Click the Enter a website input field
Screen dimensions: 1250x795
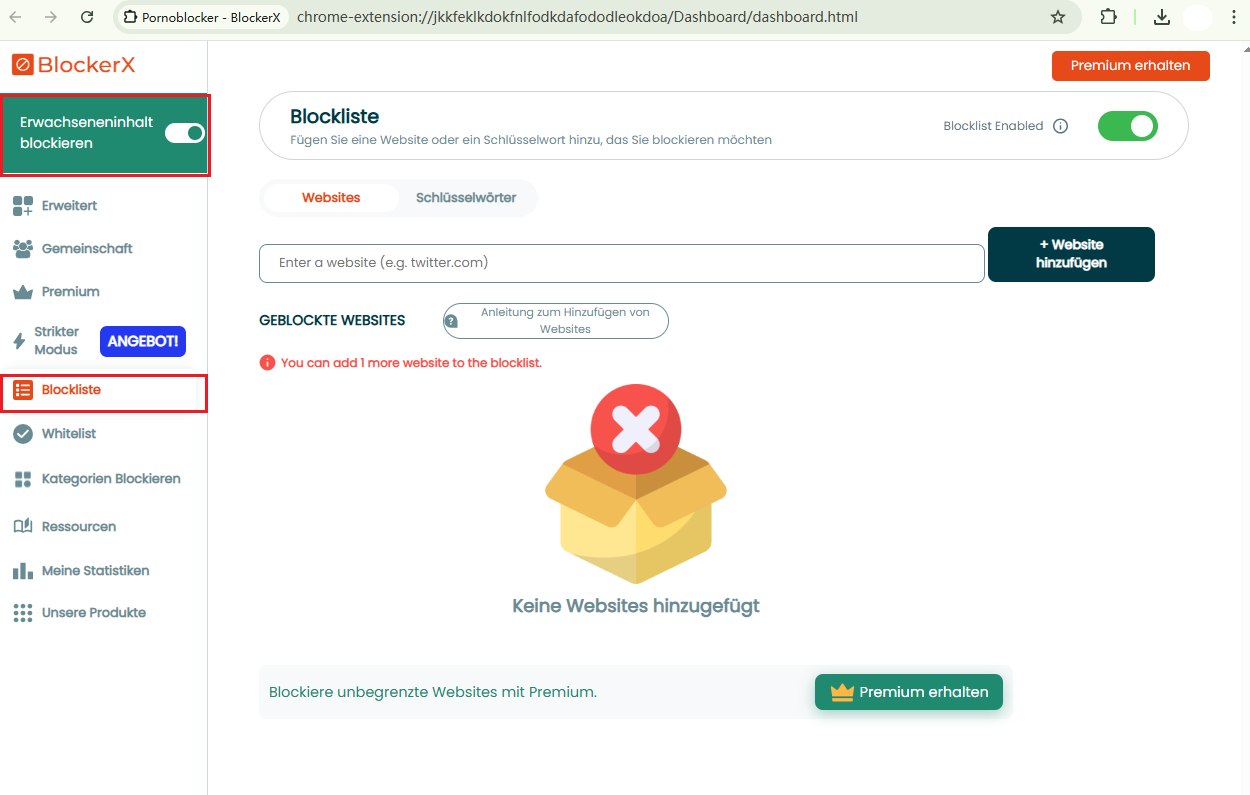(621, 263)
